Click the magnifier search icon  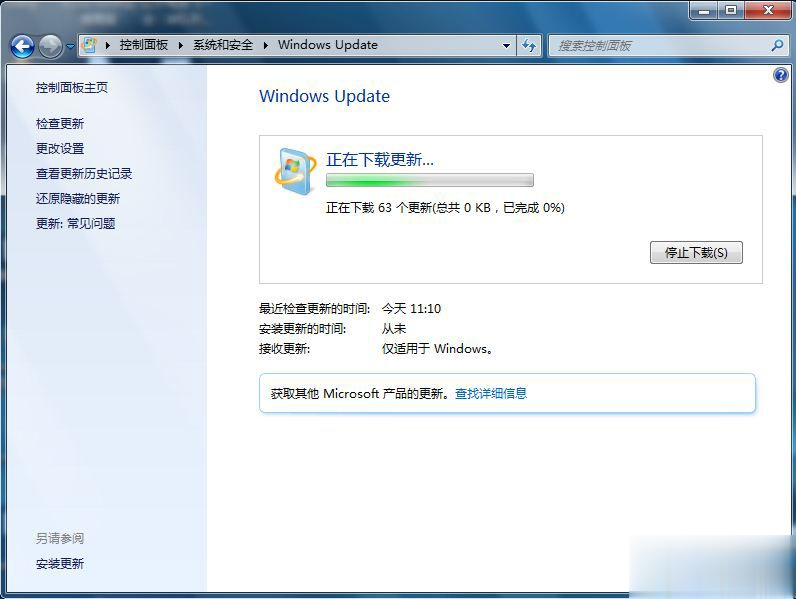777,46
